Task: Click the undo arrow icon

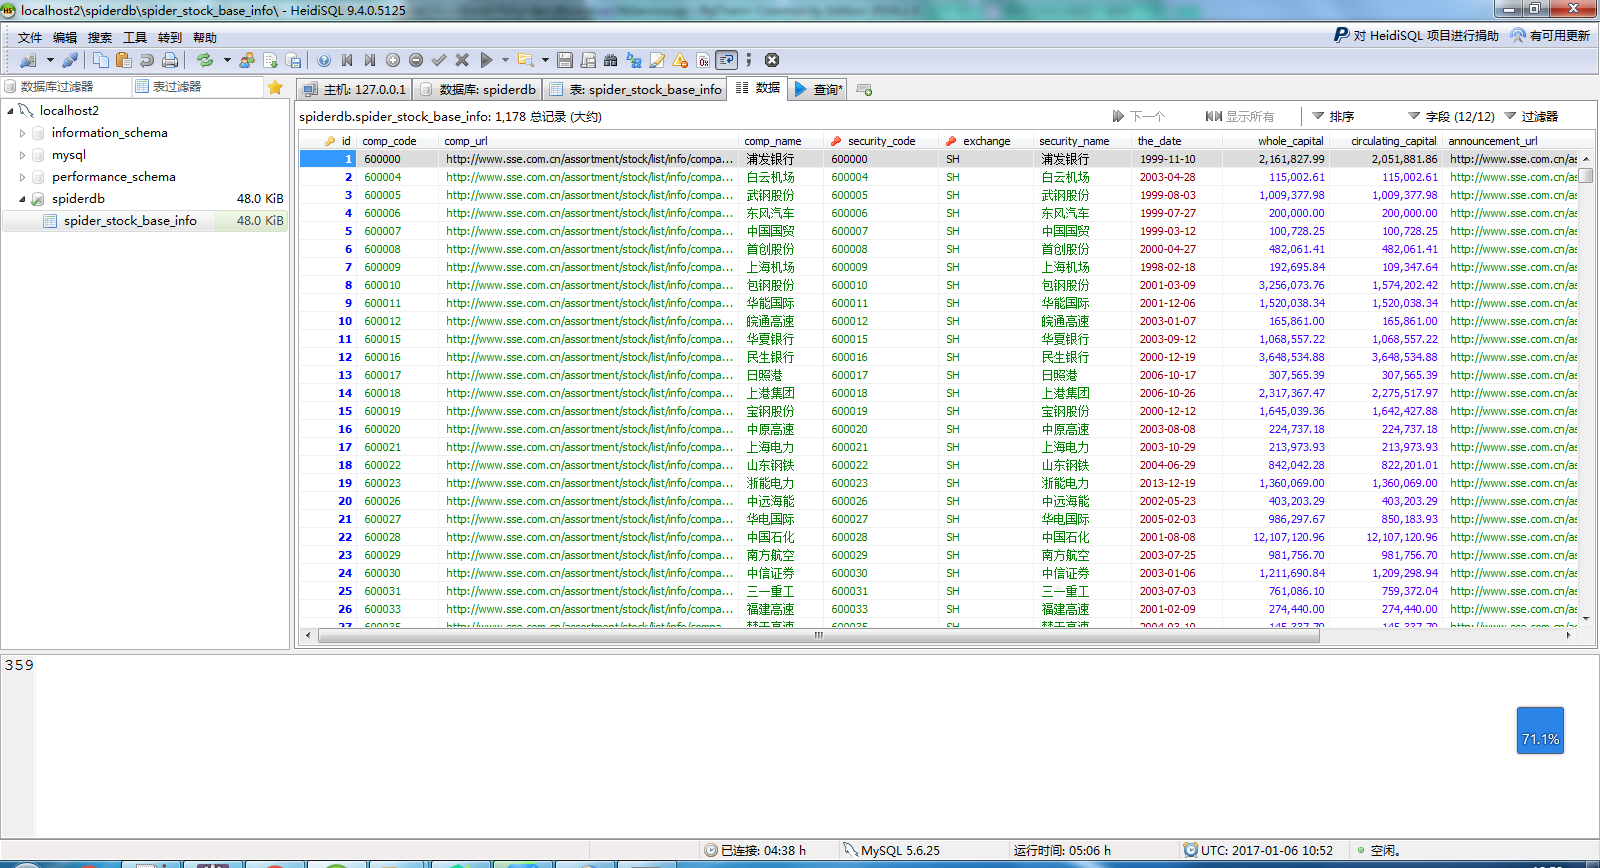Action: pyautogui.click(x=147, y=60)
